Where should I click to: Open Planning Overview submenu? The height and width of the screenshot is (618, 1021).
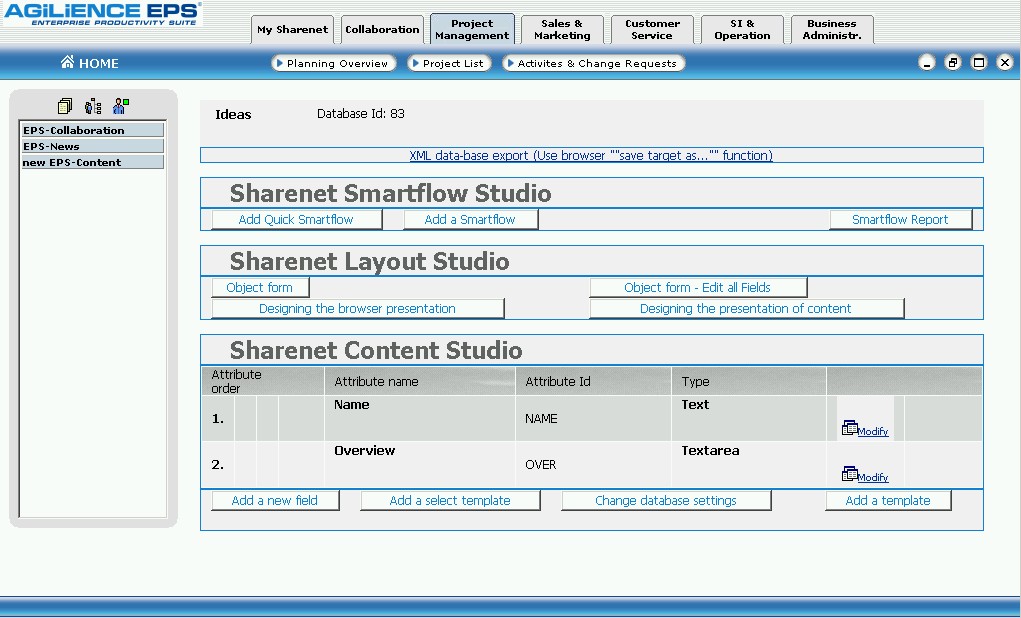click(x=331, y=63)
